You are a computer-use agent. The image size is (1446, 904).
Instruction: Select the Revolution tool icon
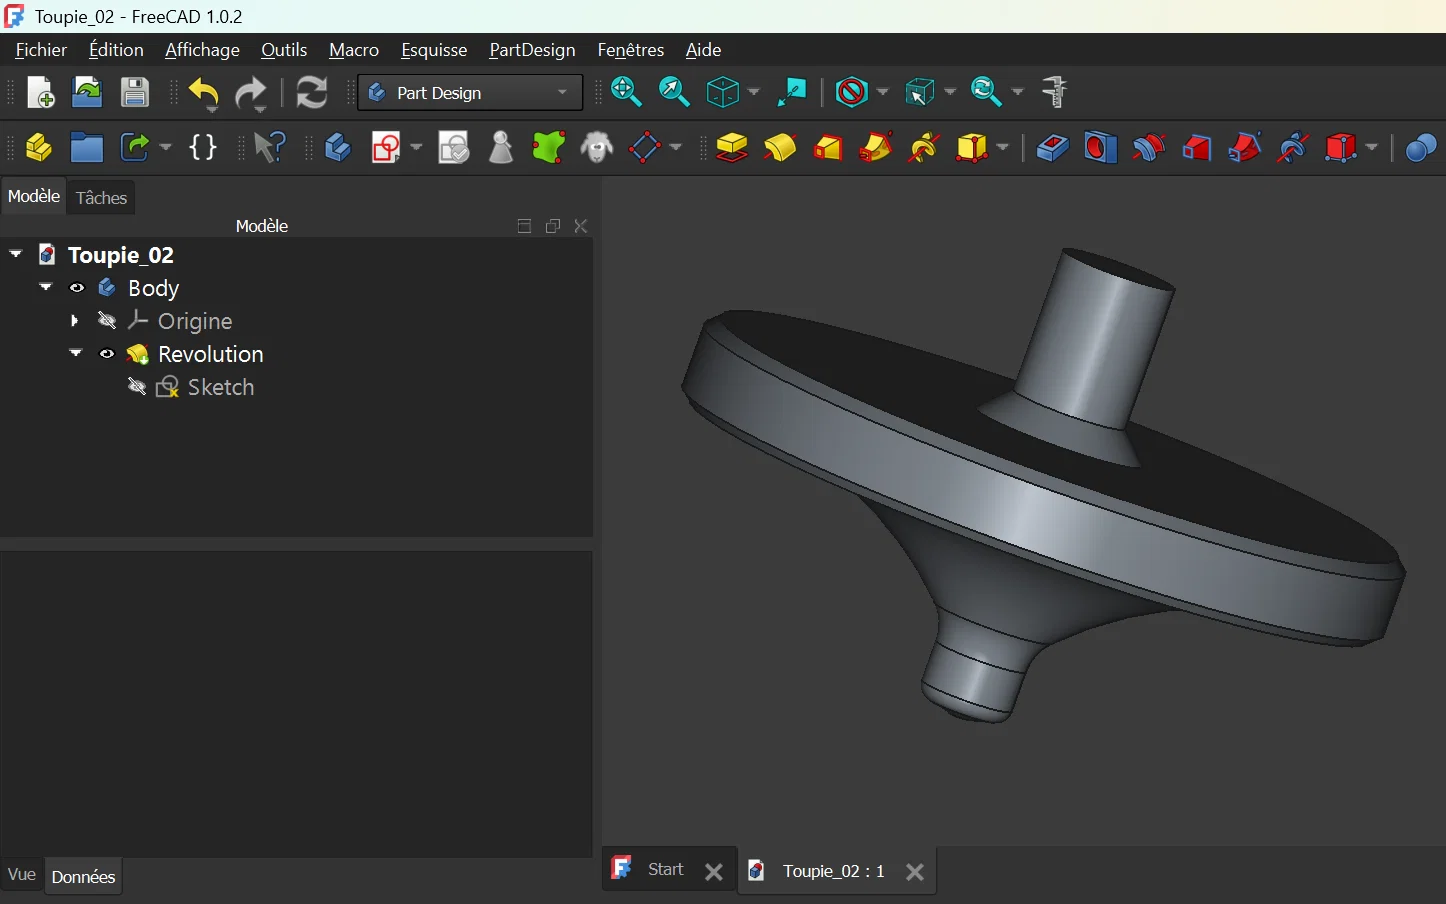click(780, 148)
